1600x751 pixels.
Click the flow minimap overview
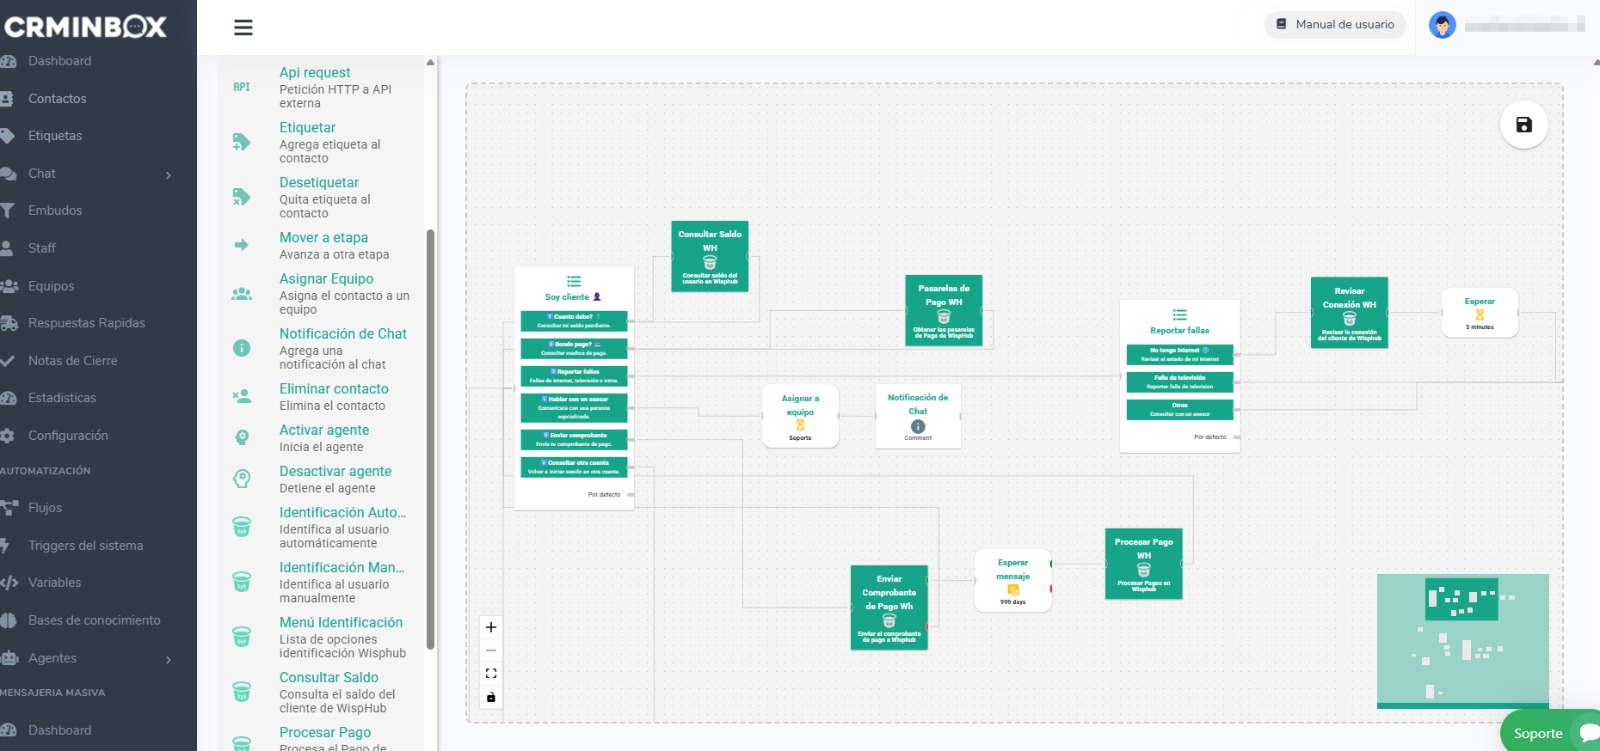pos(1462,640)
